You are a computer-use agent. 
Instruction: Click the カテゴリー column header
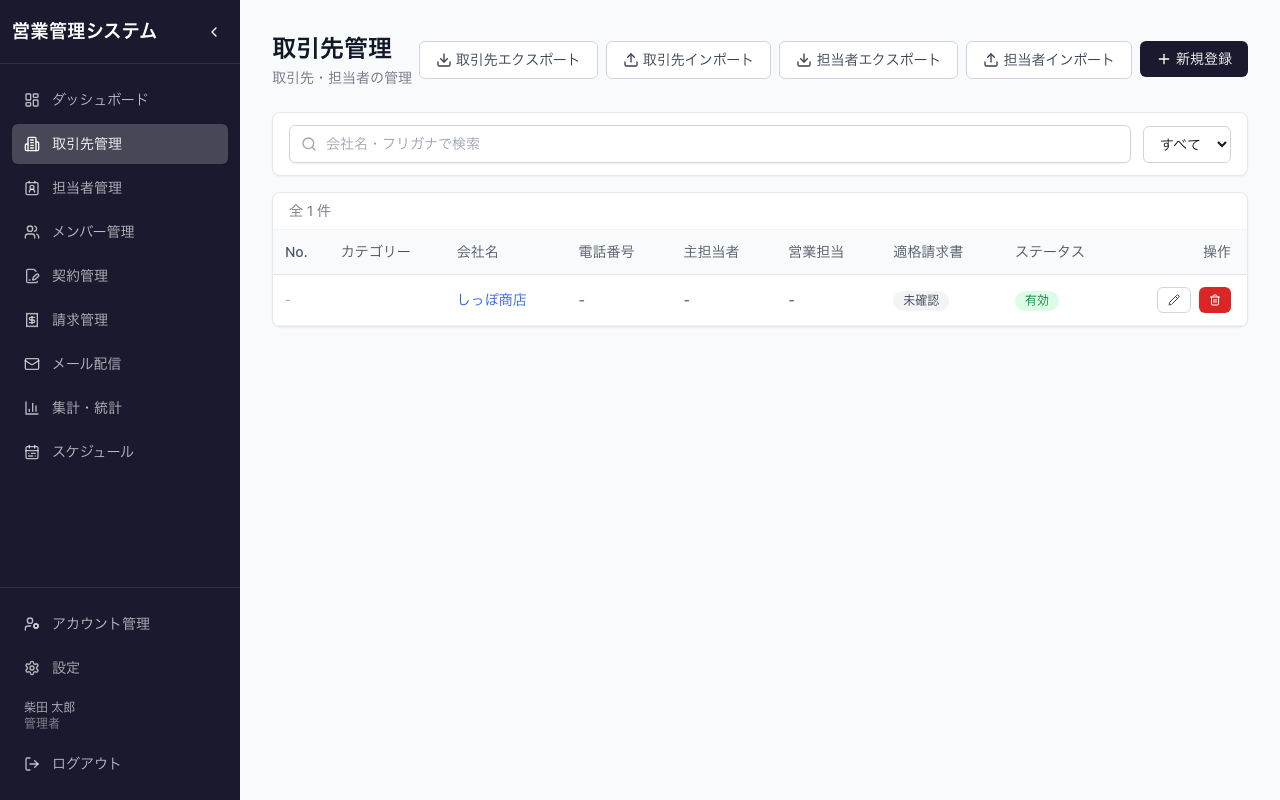[376, 252]
